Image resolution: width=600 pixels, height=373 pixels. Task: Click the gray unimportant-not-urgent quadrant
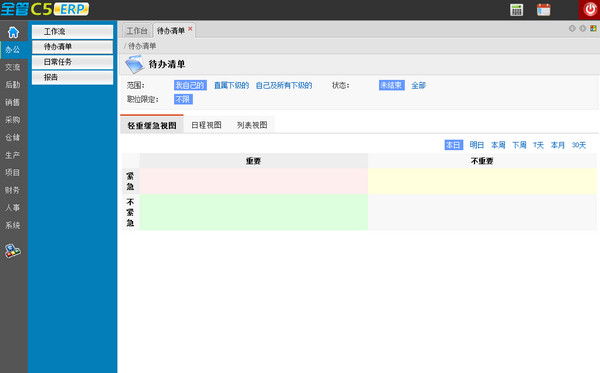click(x=482, y=212)
